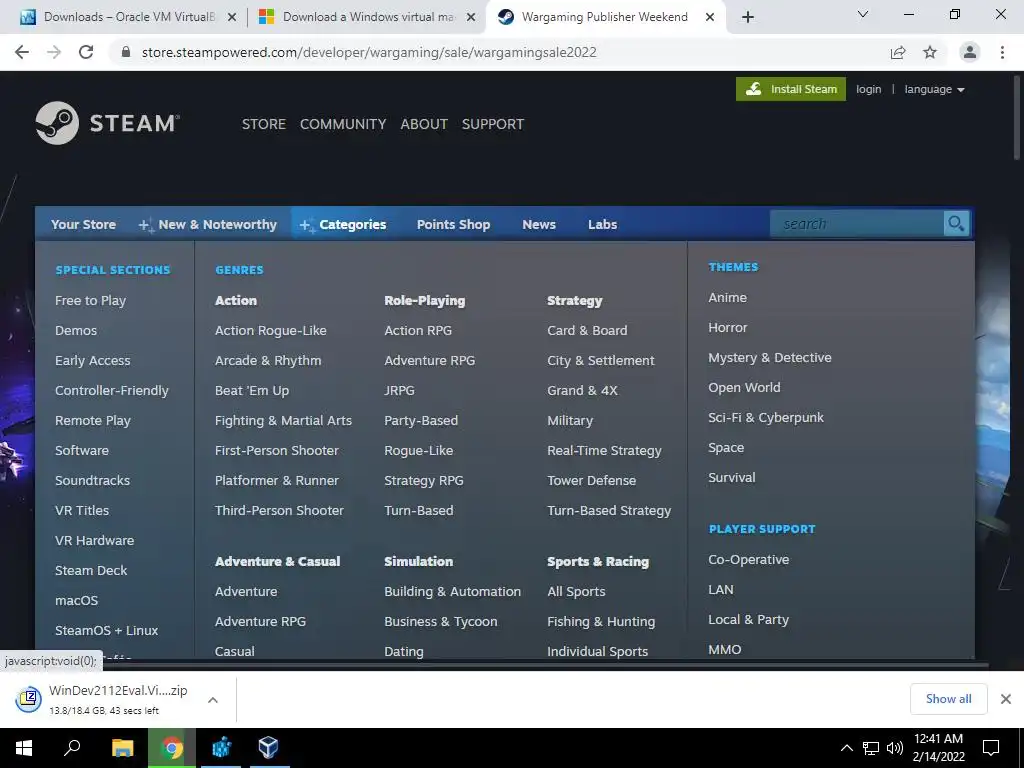Viewport: 1024px width, 768px height.
Task: Click the Steam store search field
Action: [x=857, y=224]
